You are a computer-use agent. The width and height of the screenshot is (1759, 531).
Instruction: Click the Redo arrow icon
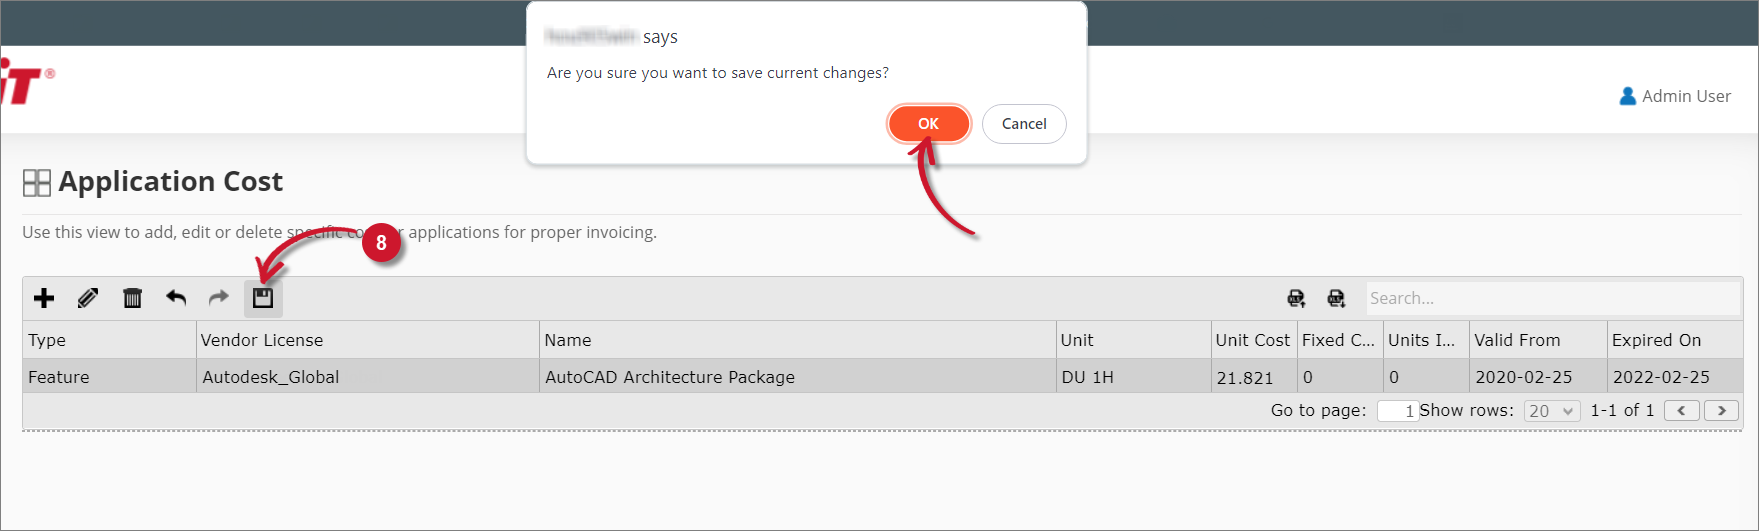(x=219, y=298)
